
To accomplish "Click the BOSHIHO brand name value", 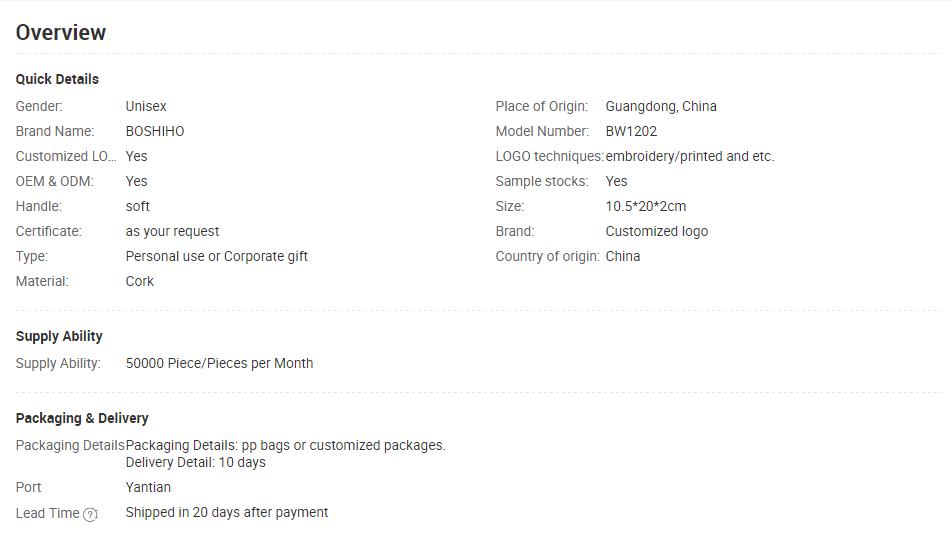I will click(x=155, y=132).
